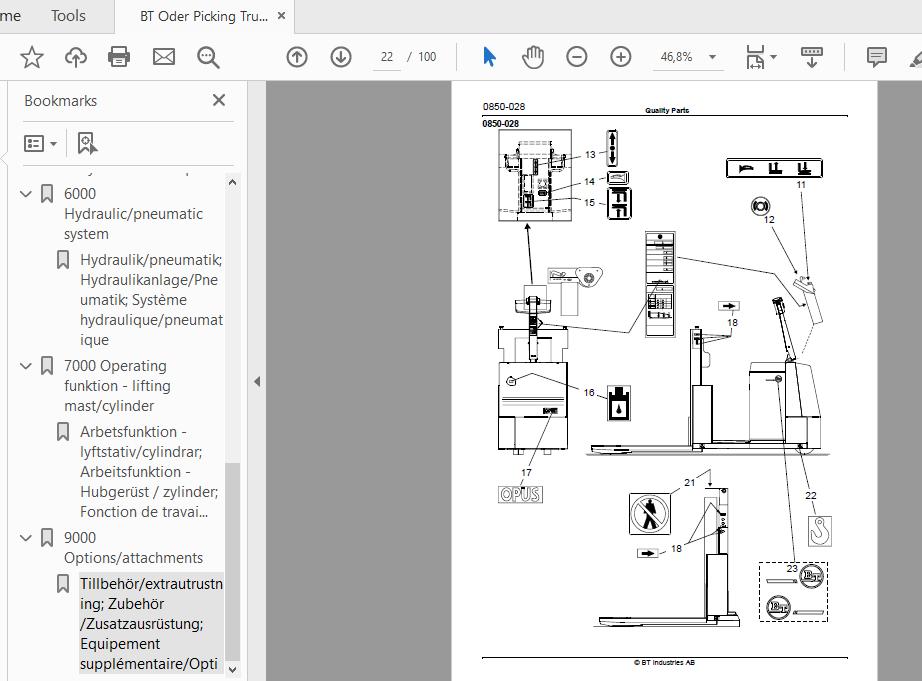Collapse the 7000 Operating funktion bookmark

pyautogui.click(x=26, y=366)
